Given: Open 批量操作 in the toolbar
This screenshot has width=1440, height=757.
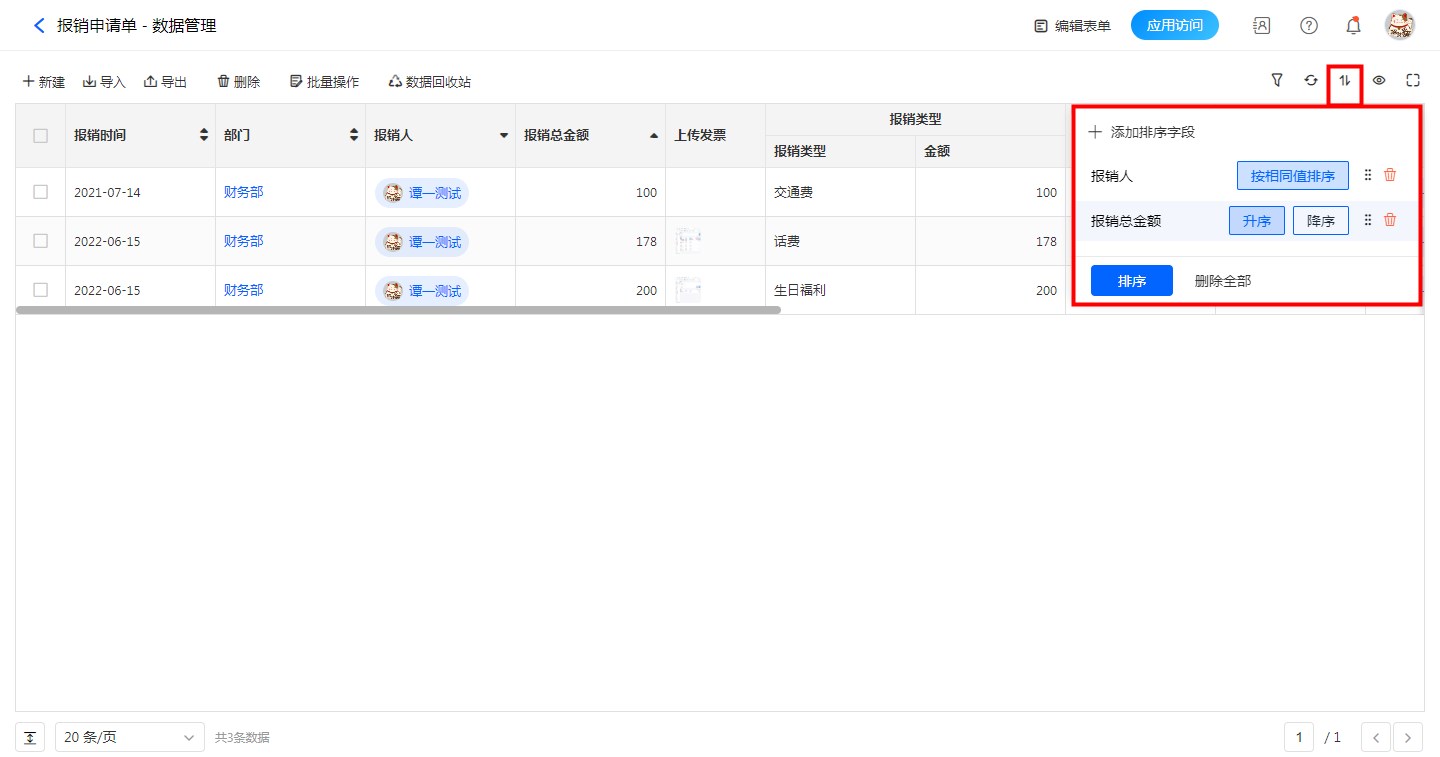Looking at the screenshot, I should point(324,82).
